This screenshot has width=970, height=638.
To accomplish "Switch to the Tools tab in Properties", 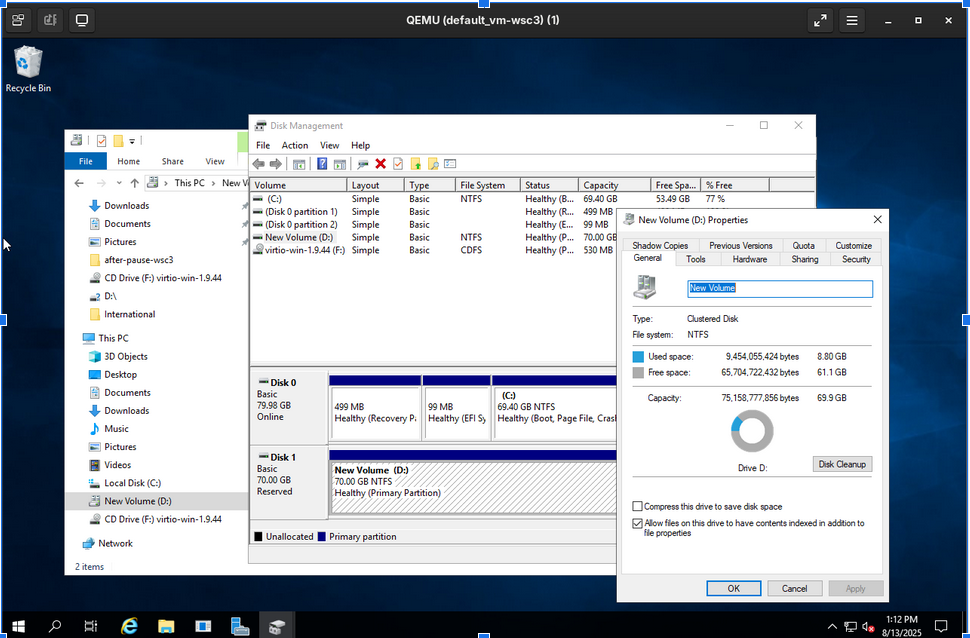I will [x=695, y=259].
